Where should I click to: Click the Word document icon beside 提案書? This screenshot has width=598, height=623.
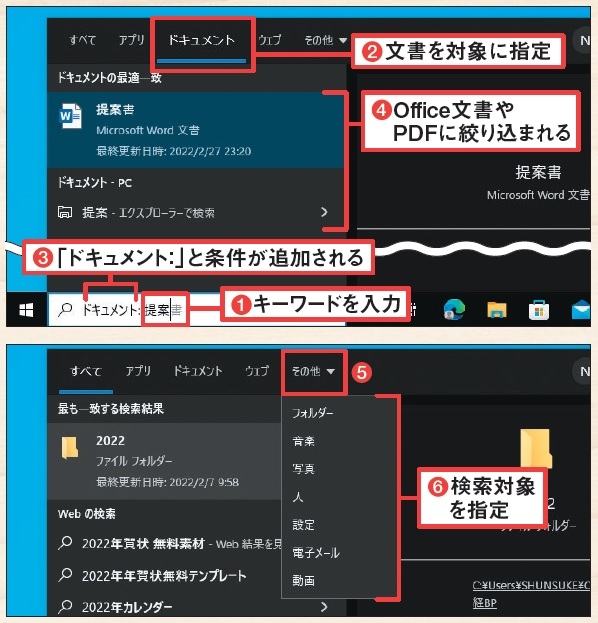tap(70, 116)
